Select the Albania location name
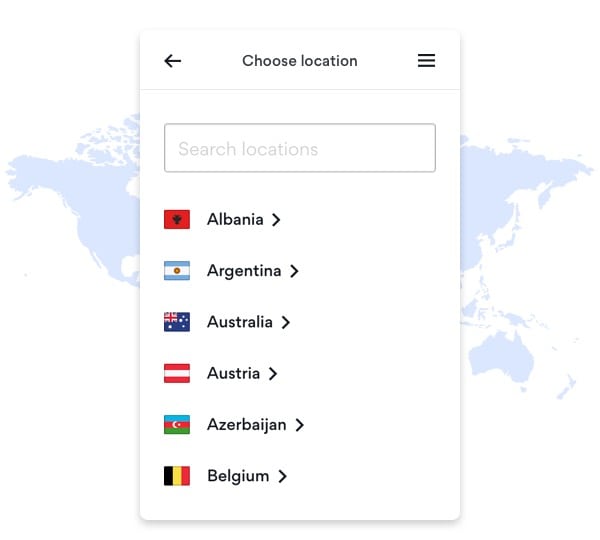This screenshot has width=600, height=540. (235, 219)
